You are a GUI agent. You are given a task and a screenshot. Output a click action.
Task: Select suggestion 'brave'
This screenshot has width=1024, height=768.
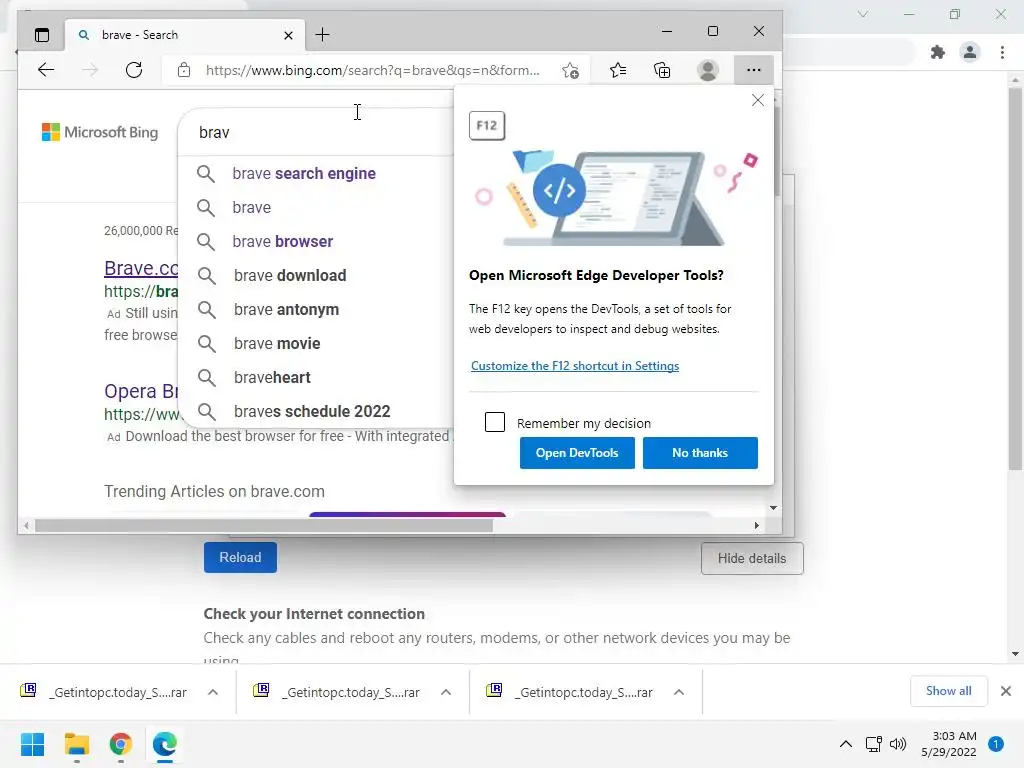(x=315, y=207)
